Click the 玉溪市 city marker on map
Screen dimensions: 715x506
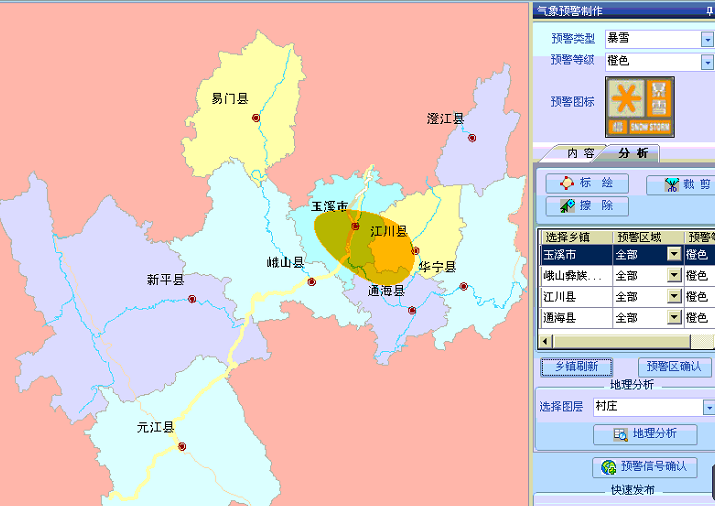[x=355, y=227]
